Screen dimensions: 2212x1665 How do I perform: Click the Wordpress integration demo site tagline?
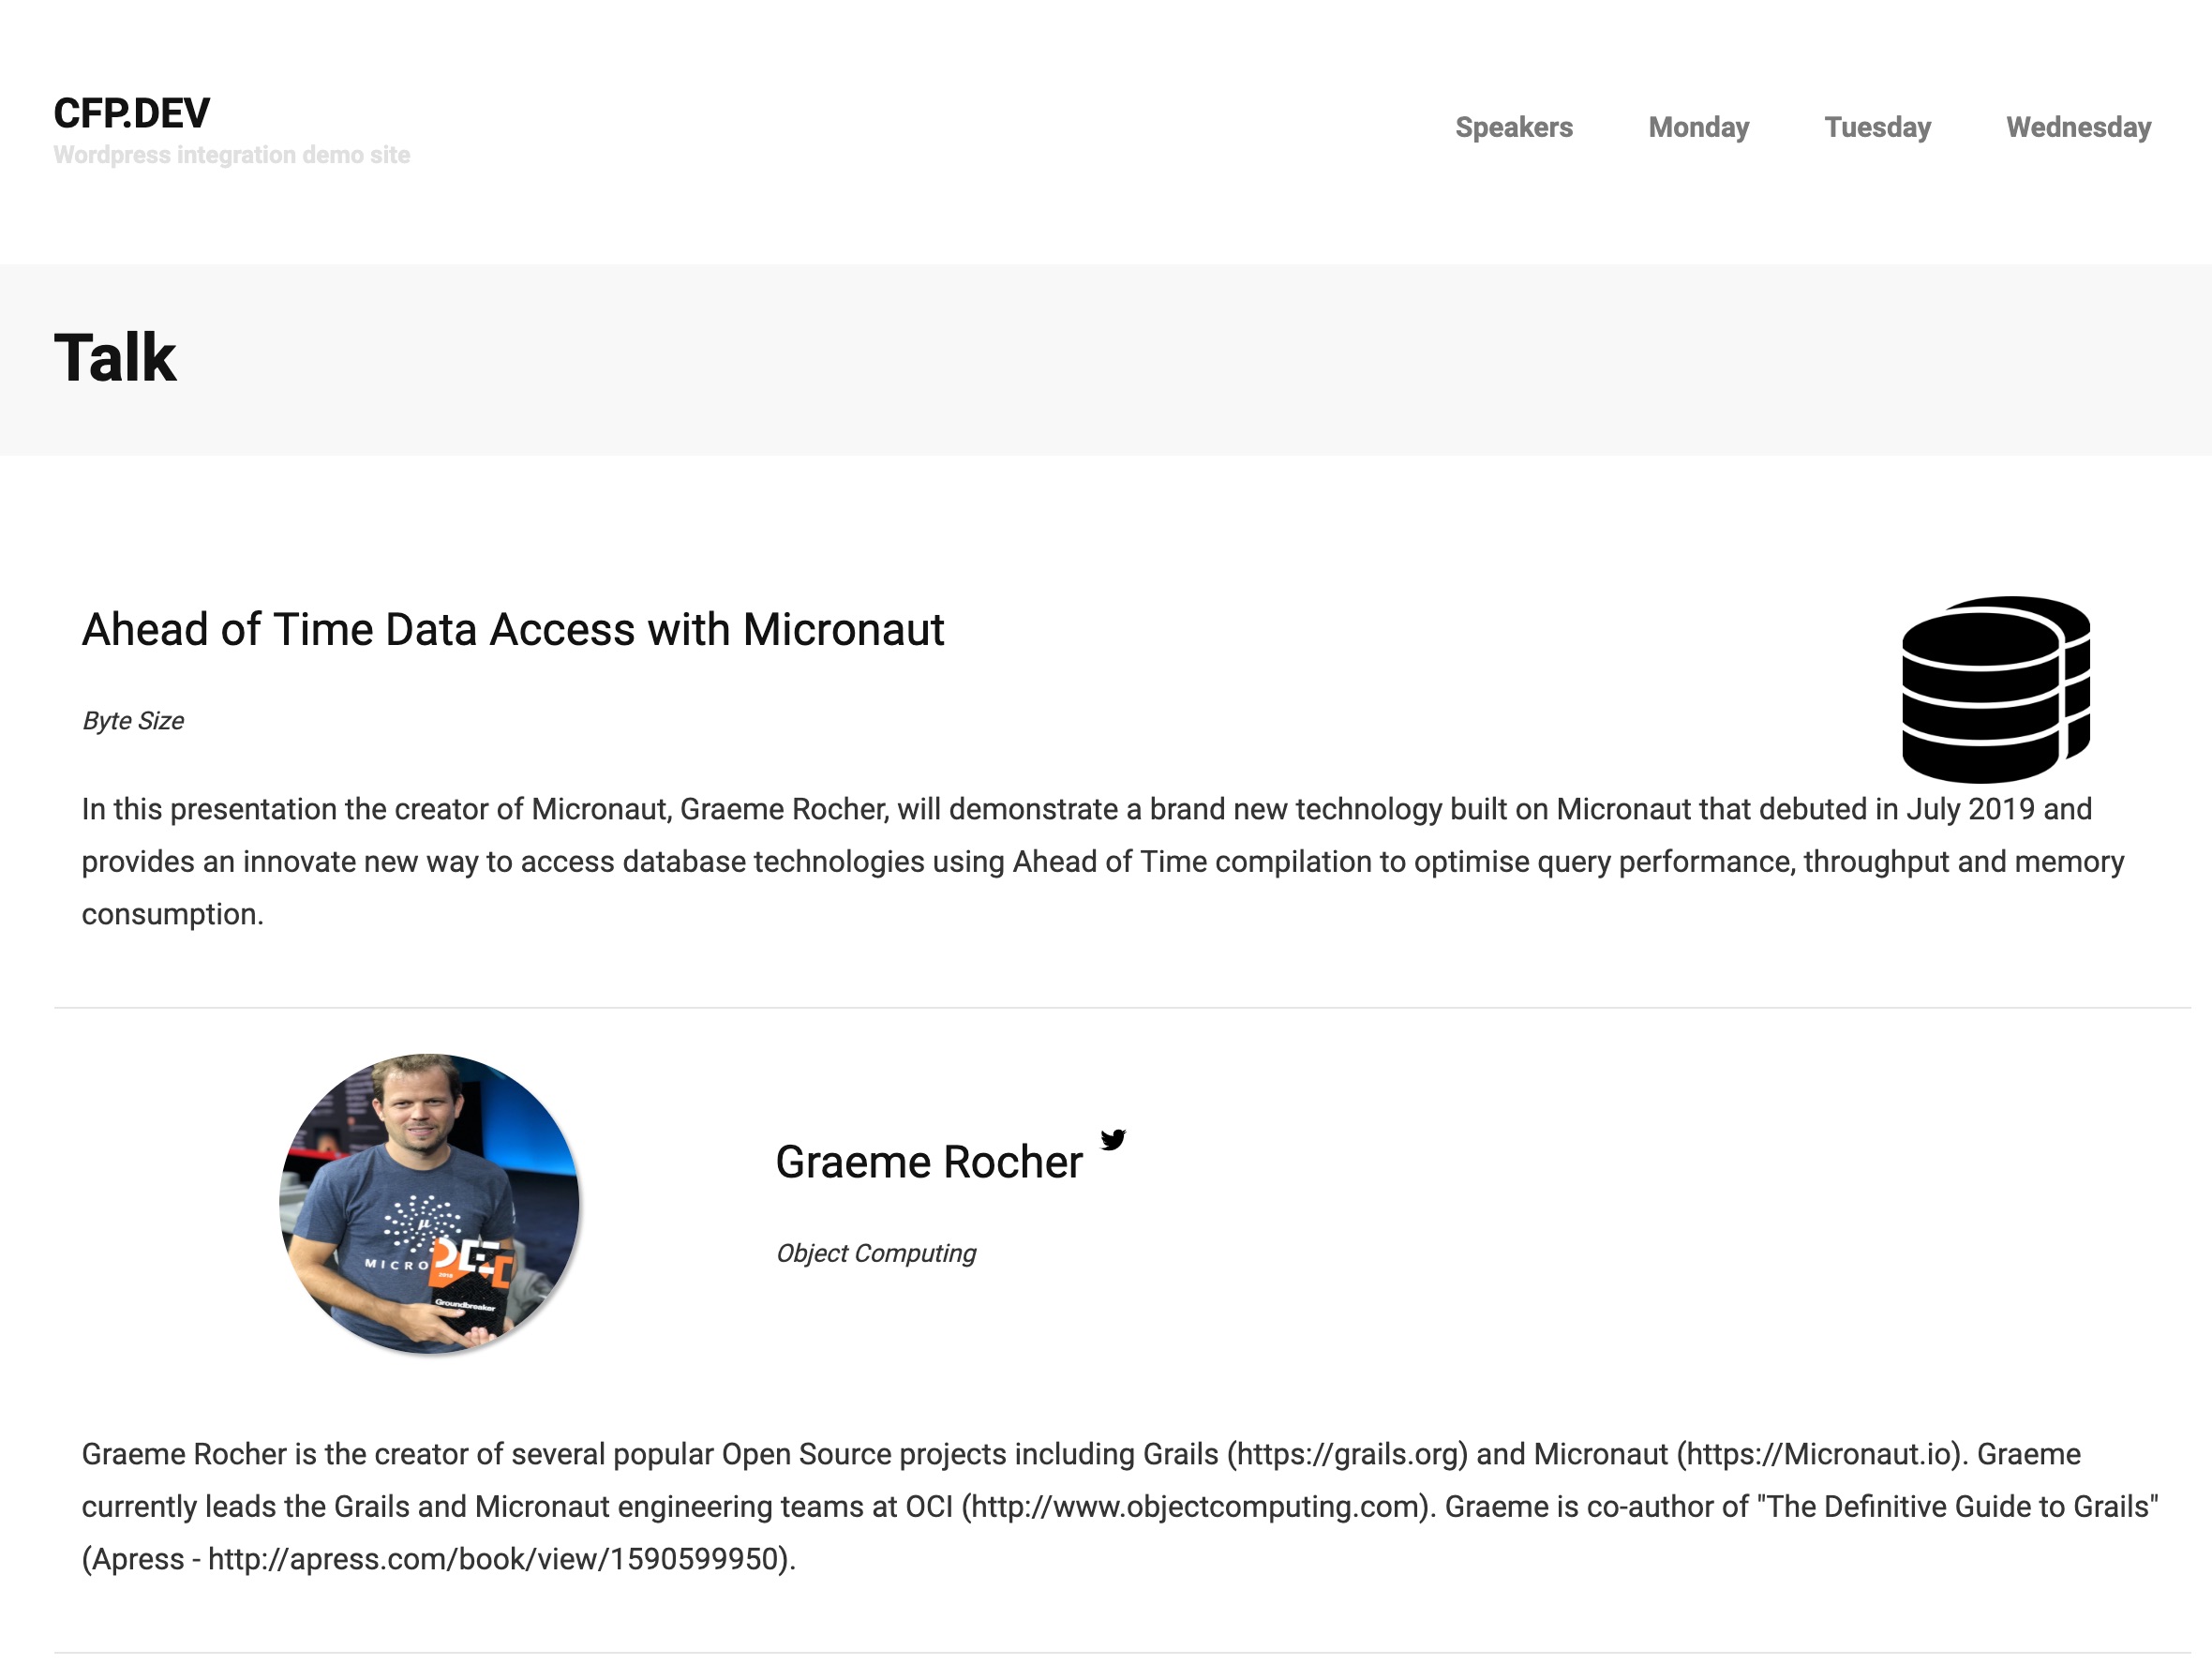pyautogui.click(x=232, y=155)
